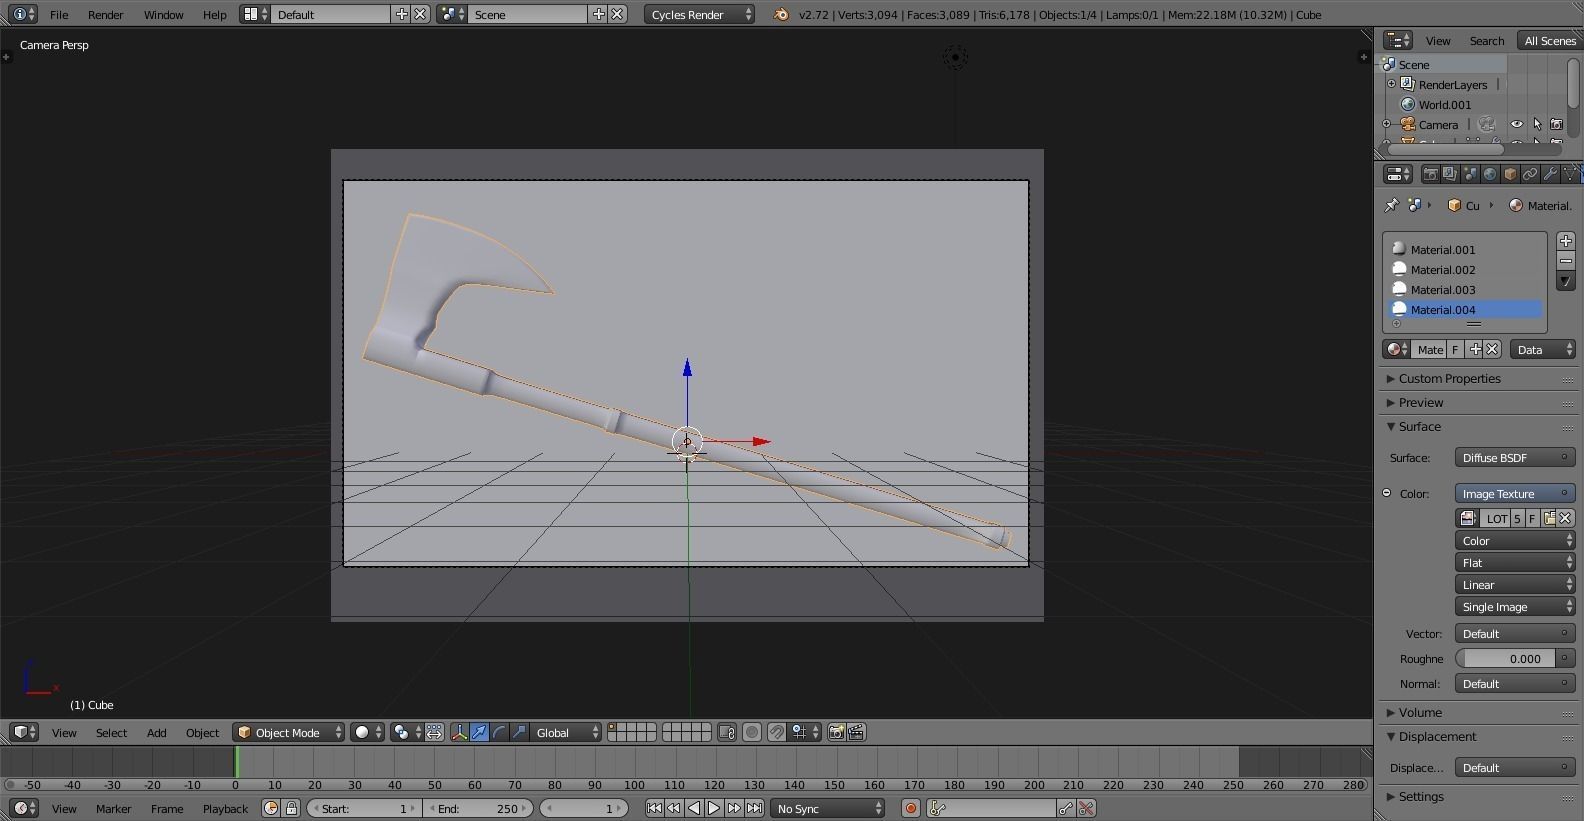The image size is (1584, 821).
Task: Click the Default screen layout name field
Action: tap(330, 15)
